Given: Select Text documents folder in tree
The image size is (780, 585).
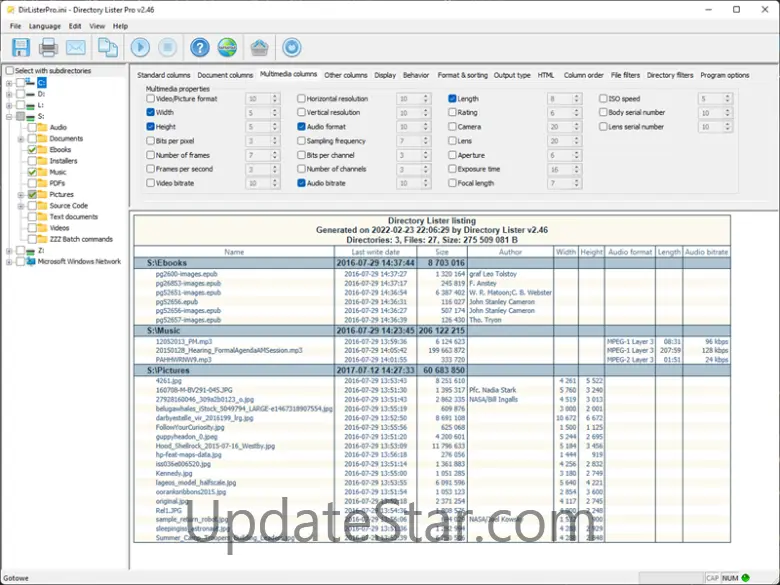Looking at the screenshot, I should [x=74, y=217].
